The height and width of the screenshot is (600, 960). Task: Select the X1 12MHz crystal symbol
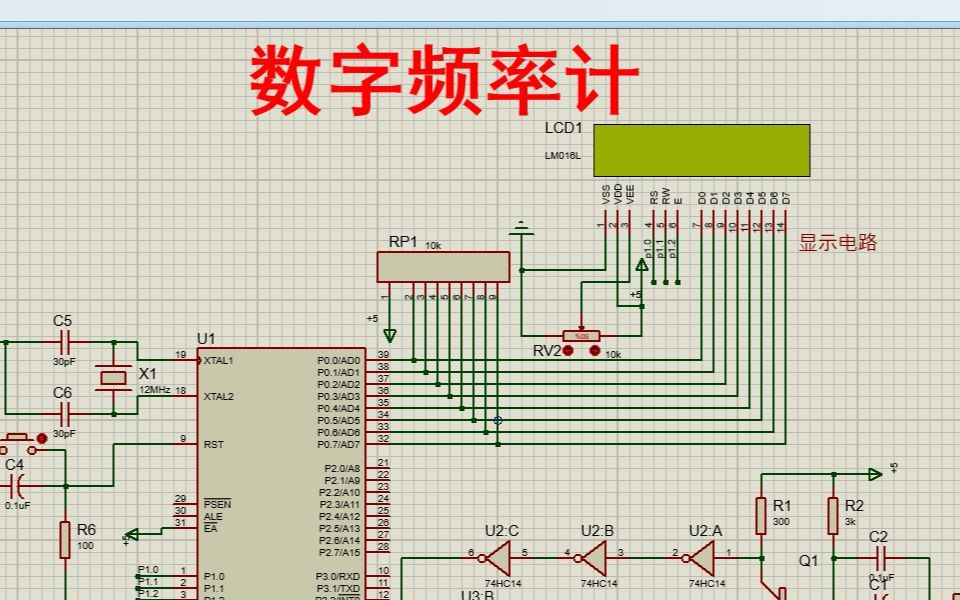113,380
